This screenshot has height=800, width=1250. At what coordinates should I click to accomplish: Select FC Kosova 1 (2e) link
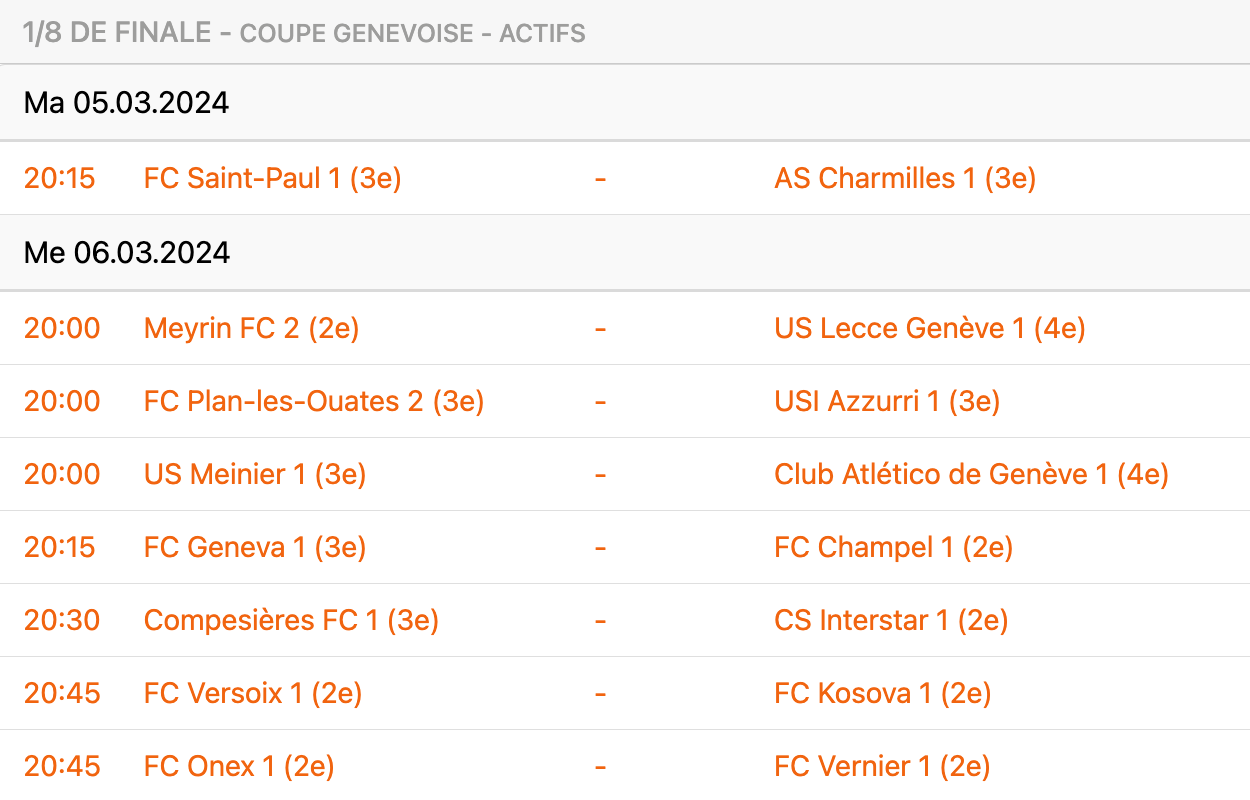882,693
